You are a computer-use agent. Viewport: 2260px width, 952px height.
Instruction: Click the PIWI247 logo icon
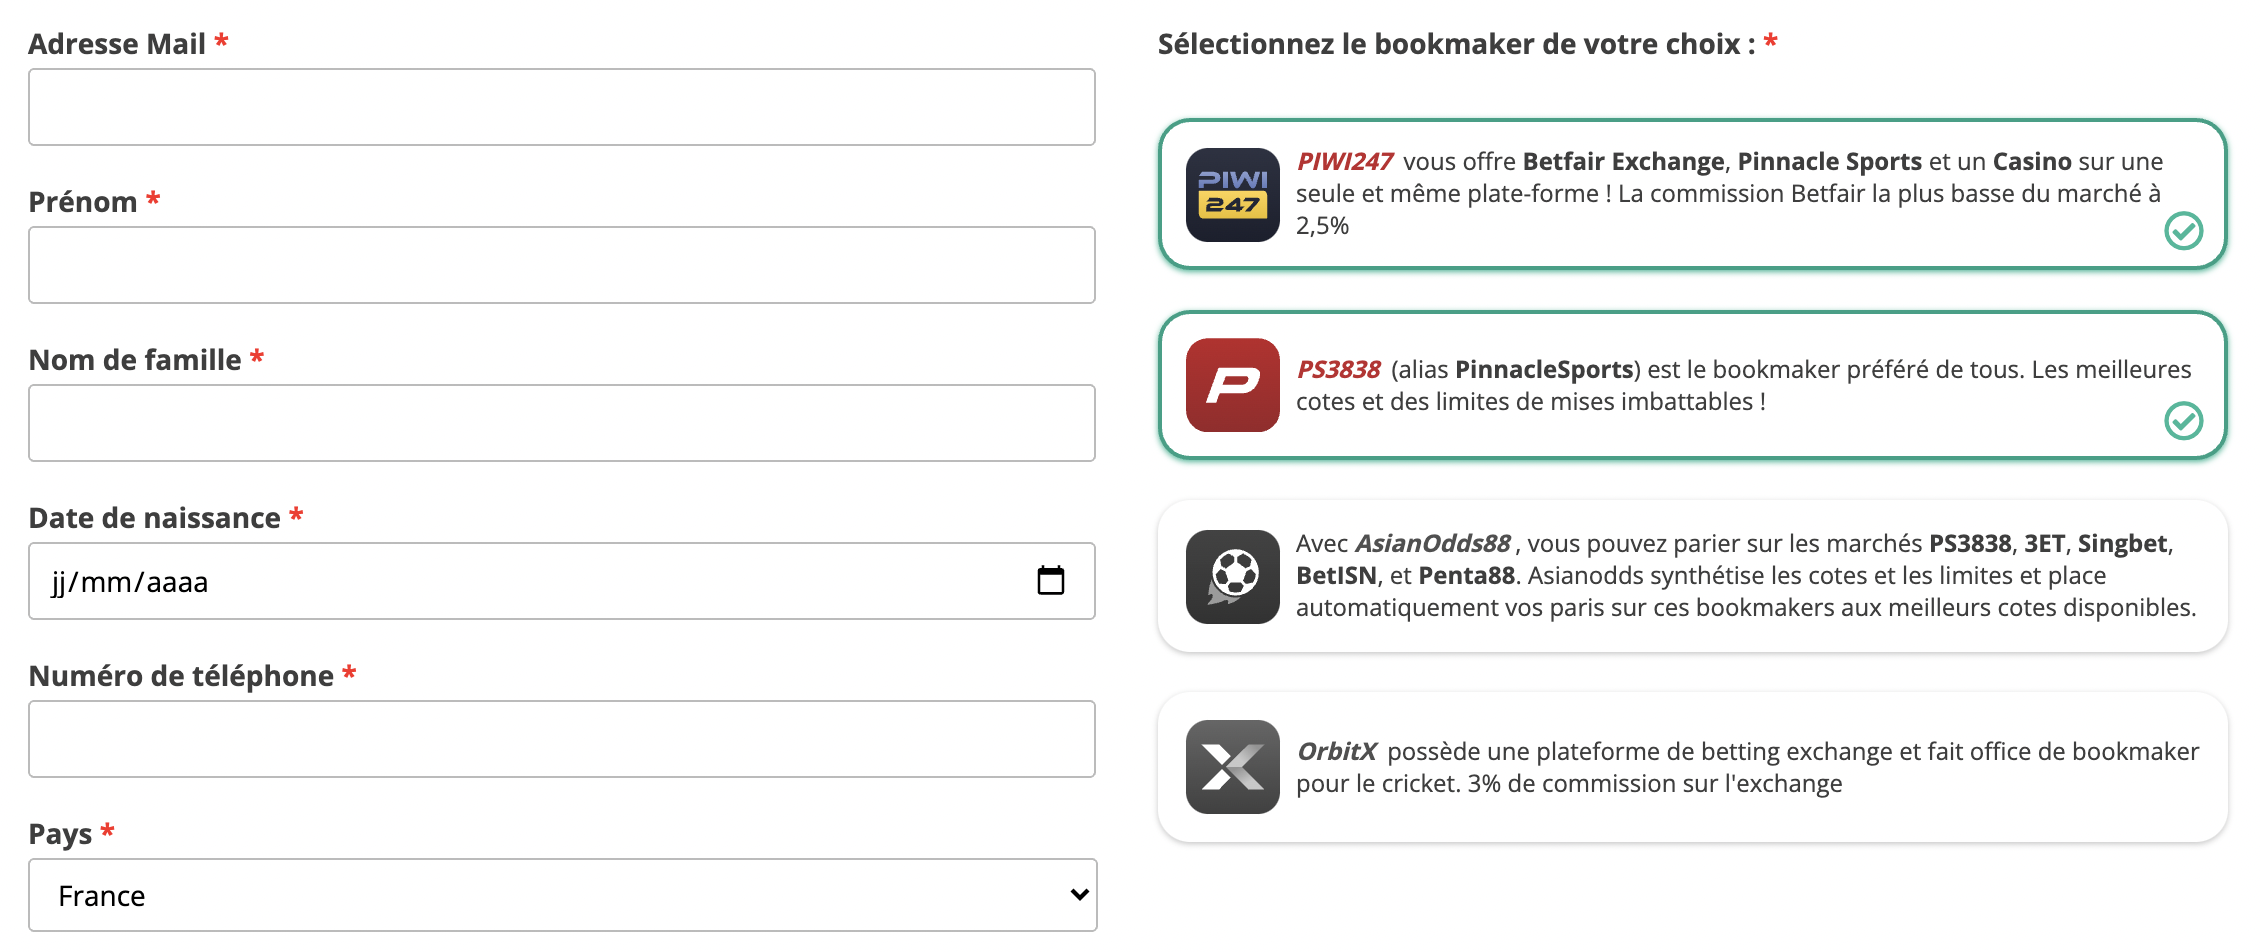[1232, 195]
